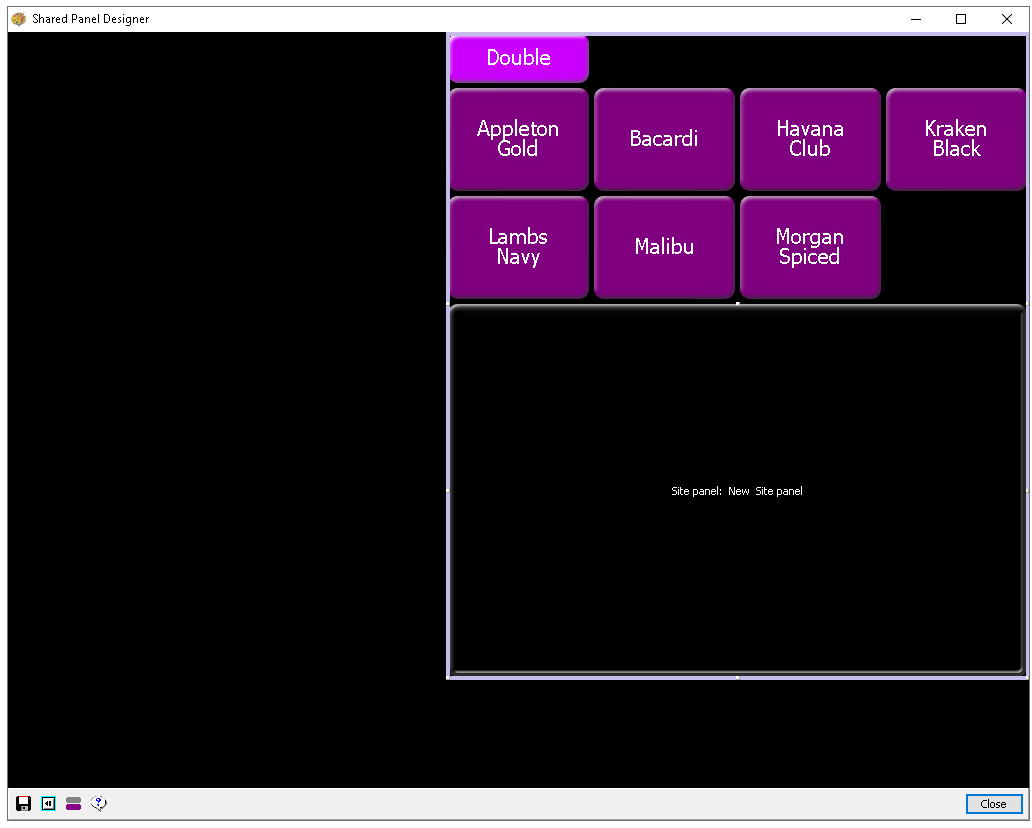1032x828 pixels.
Task: Select the New Site panel area
Action: pos(737,490)
